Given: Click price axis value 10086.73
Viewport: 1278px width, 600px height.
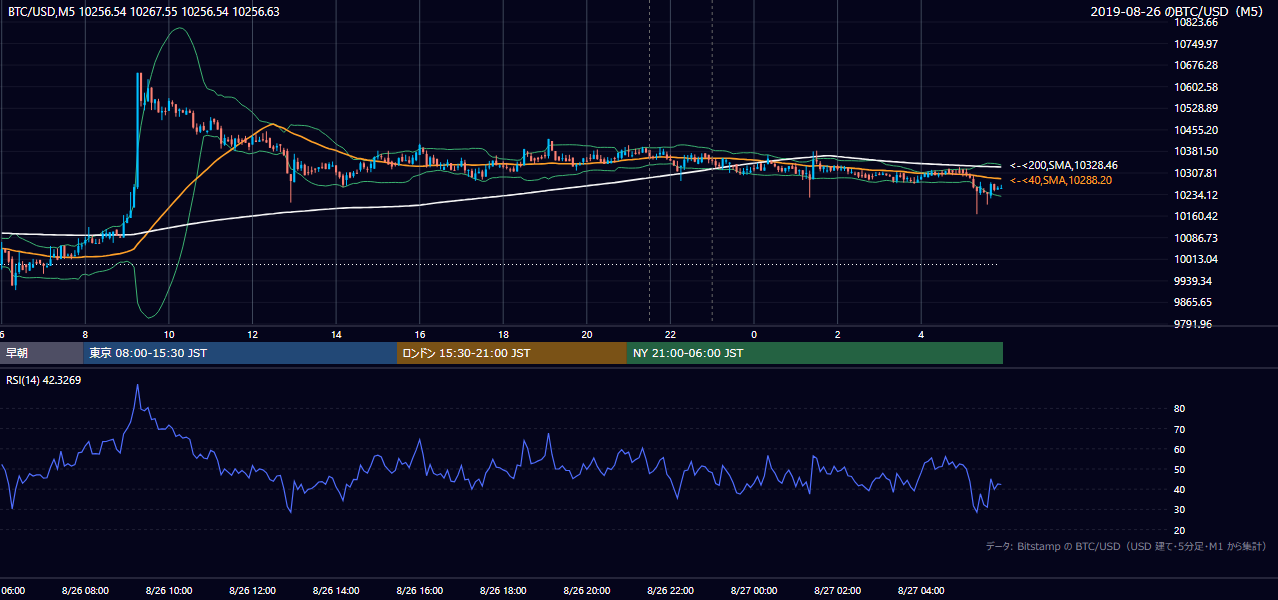Looking at the screenshot, I should pos(1196,238).
